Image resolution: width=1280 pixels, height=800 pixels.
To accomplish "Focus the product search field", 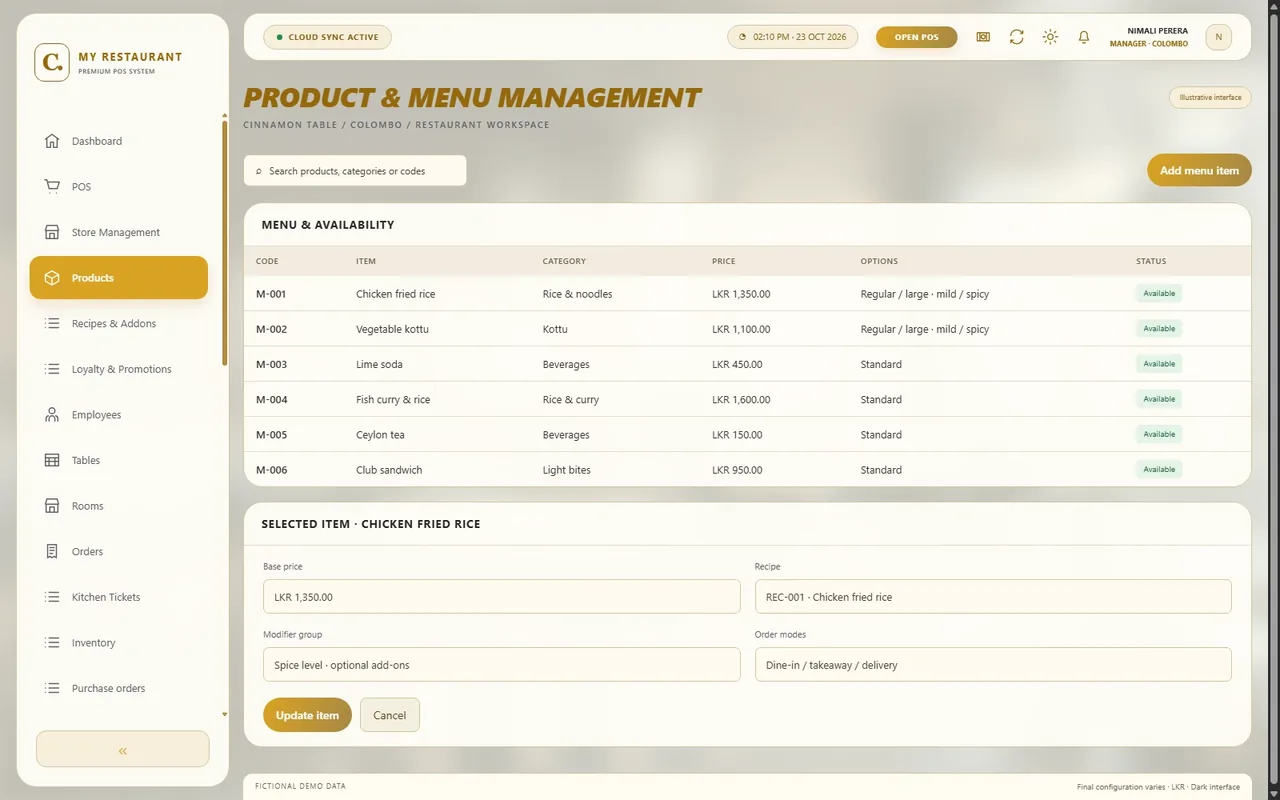I will click(355, 171).
